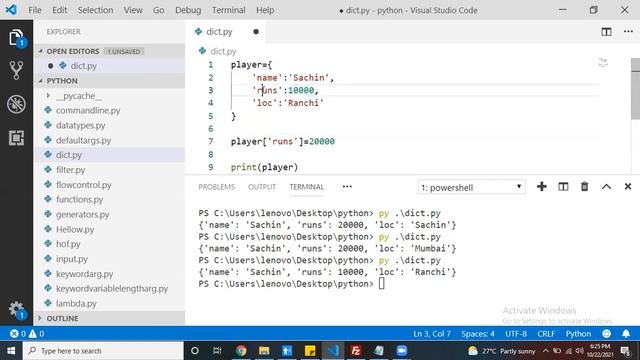Screen dimensions: 640x360
Task: Click the feedback smiley icon
Action: (x=607, y=334)
